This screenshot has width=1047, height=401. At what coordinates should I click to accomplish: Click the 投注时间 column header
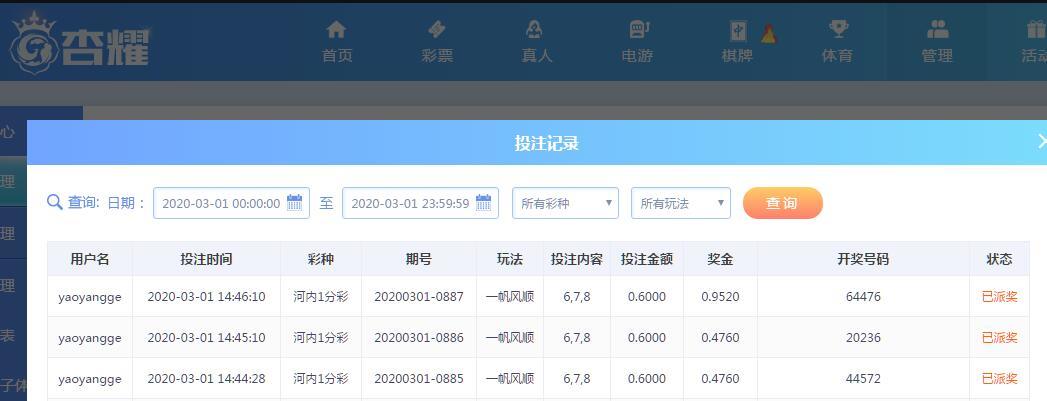click(x=206, y=259)
